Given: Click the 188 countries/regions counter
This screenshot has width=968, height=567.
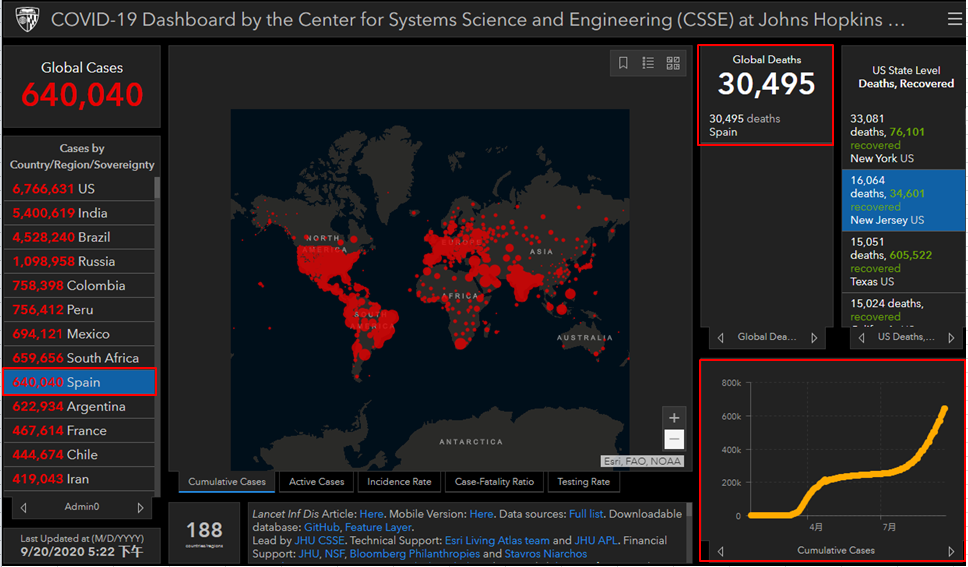Looking at the screenshot, I should click(x=204, y=533).
